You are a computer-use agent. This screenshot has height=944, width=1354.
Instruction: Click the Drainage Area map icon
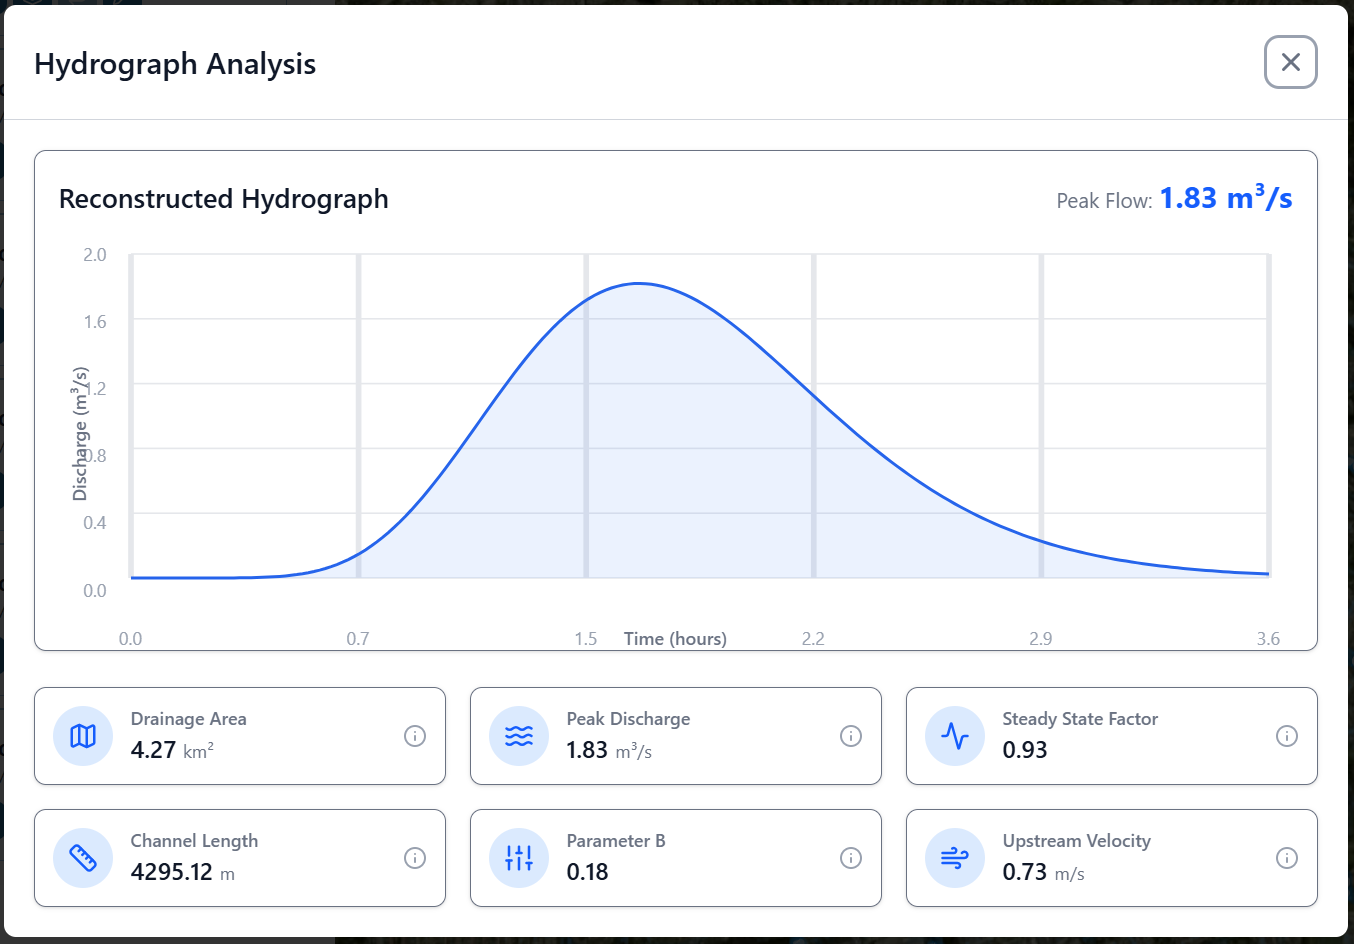pos(83,736)
